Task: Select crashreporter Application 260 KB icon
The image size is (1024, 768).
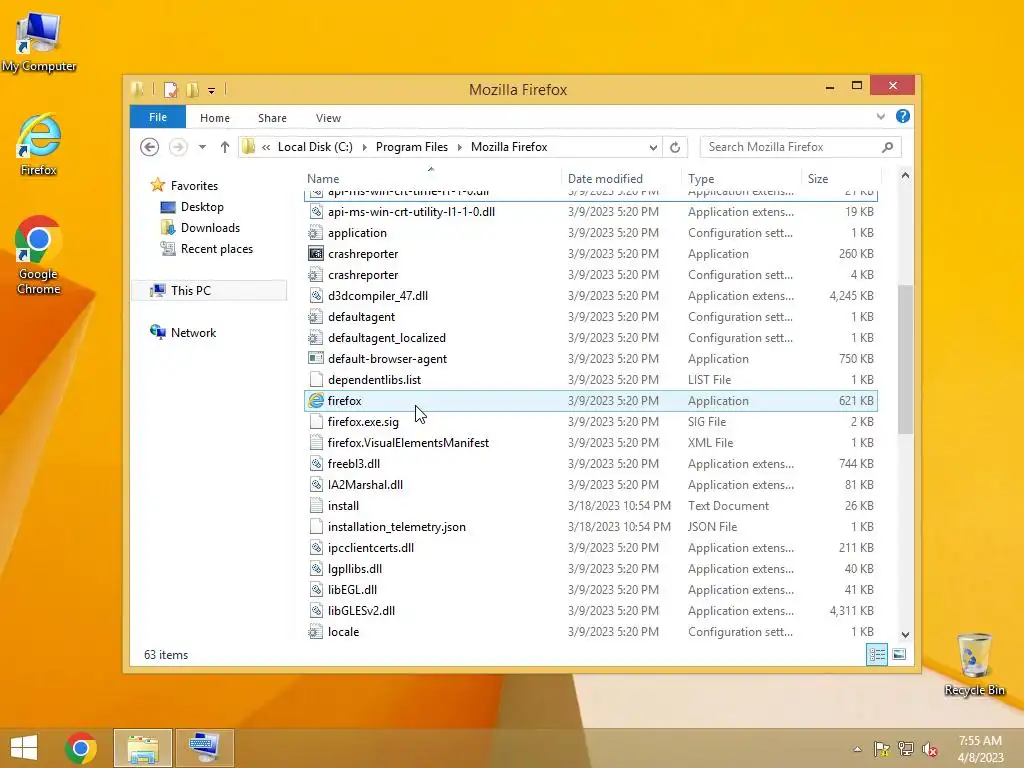Action: 316,254
